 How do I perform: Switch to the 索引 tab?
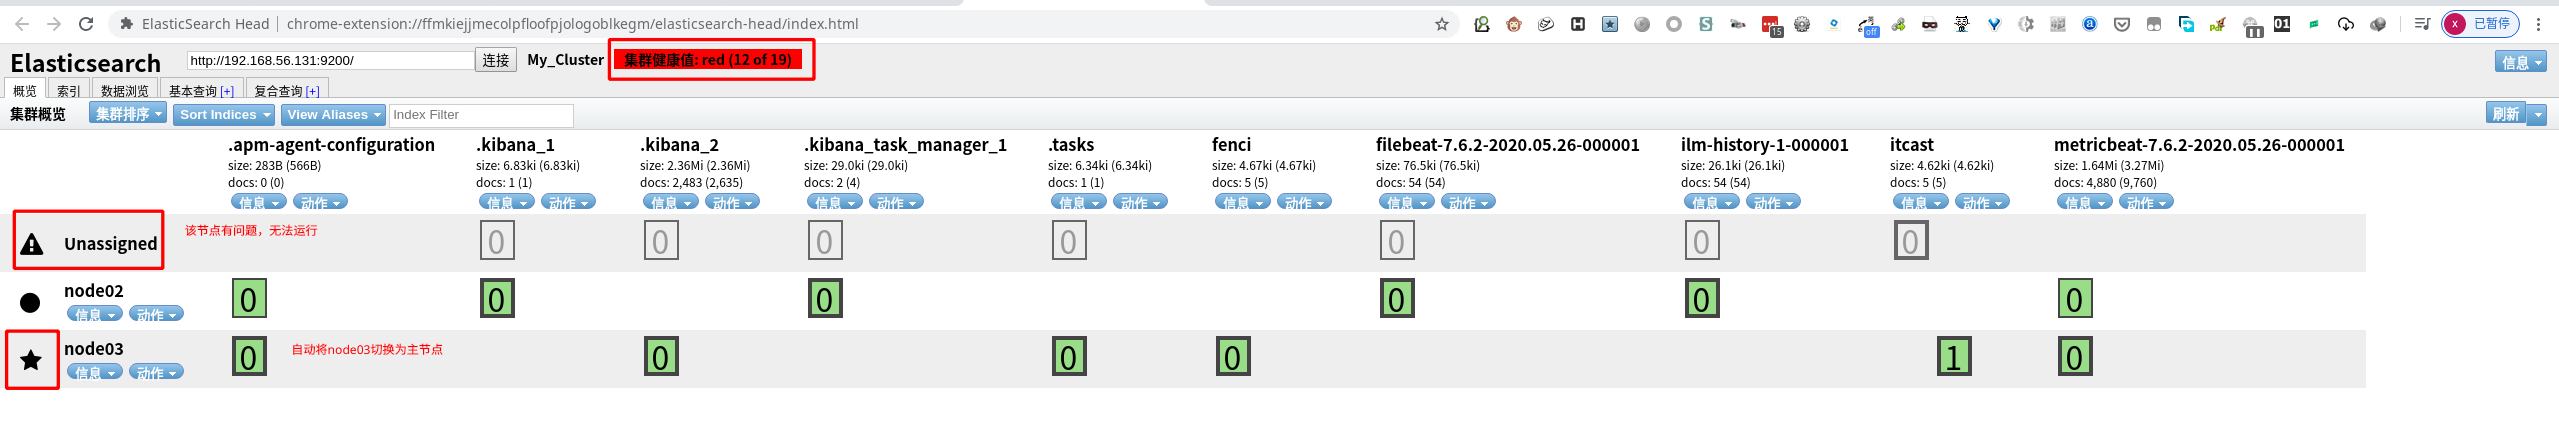point(69,90)
